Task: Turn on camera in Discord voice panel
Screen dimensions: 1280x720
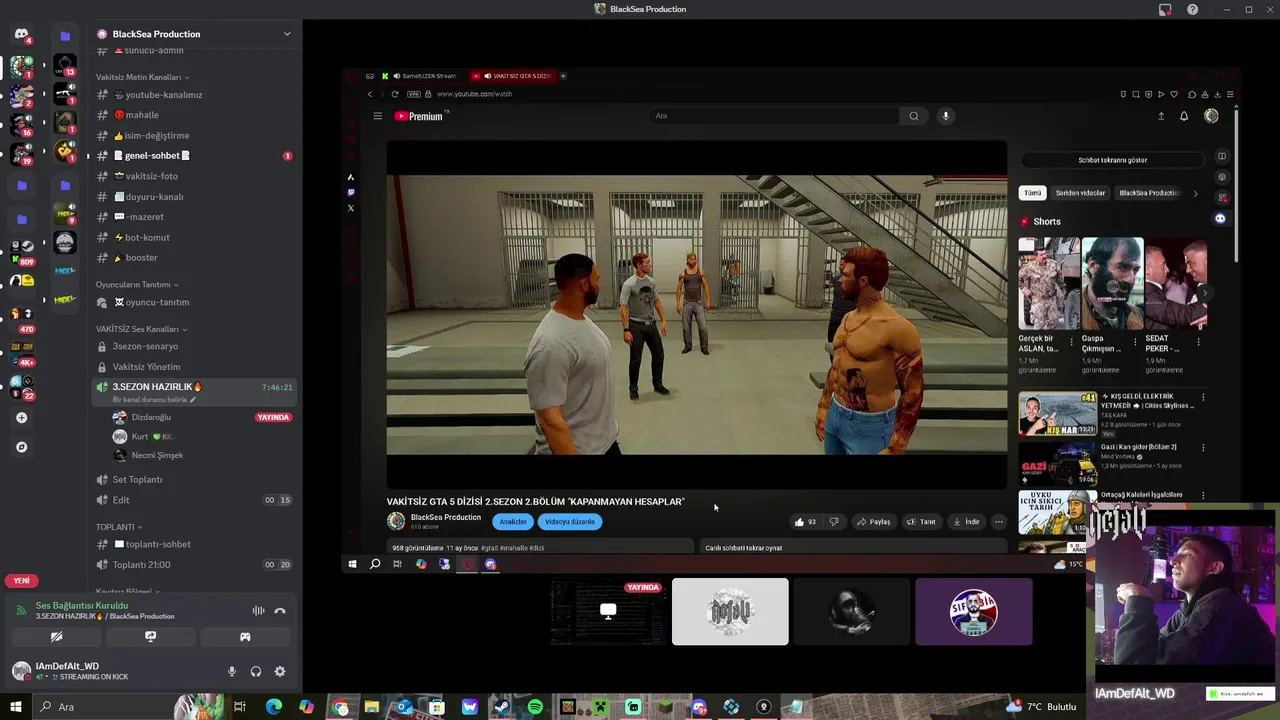Action: (x=57, y=636)
